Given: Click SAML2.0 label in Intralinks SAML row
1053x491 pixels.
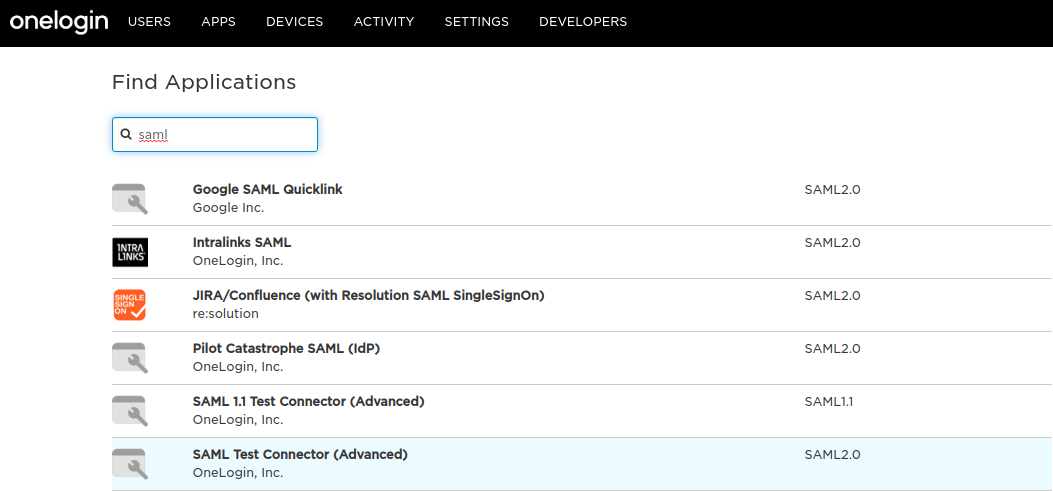Looking at the screenshot, I should coord(832,242).
